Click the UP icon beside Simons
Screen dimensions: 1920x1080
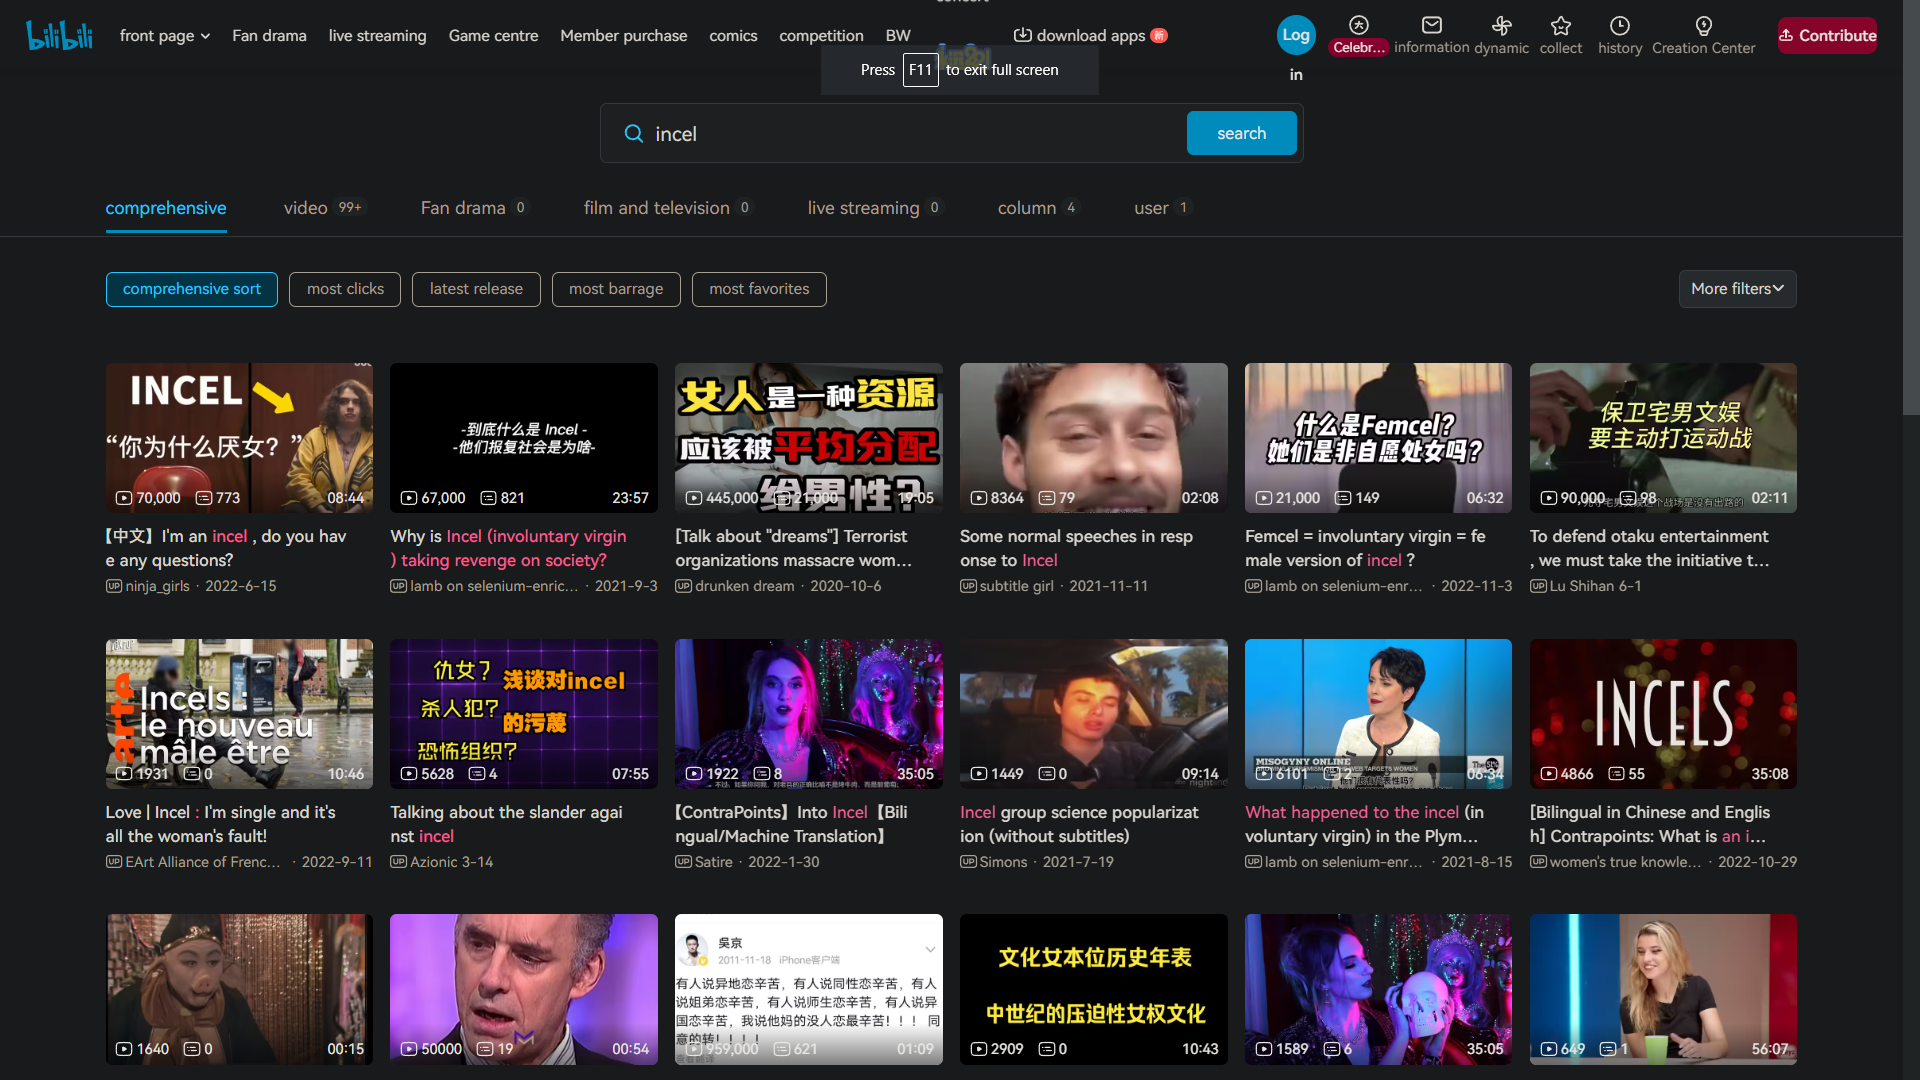pyautogui.click(x=968, y=862)
